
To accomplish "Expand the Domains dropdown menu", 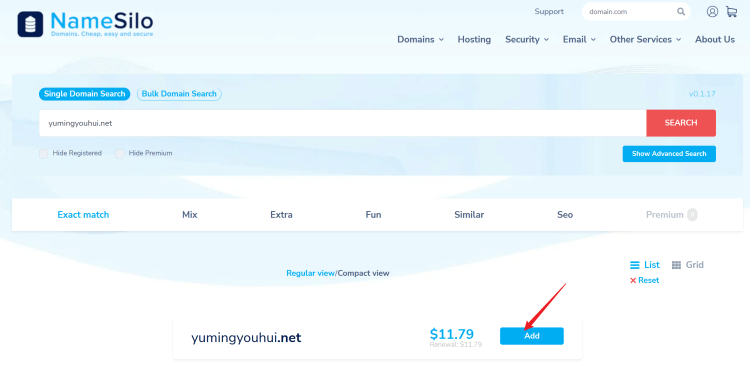I will click(x=420, y=40).
